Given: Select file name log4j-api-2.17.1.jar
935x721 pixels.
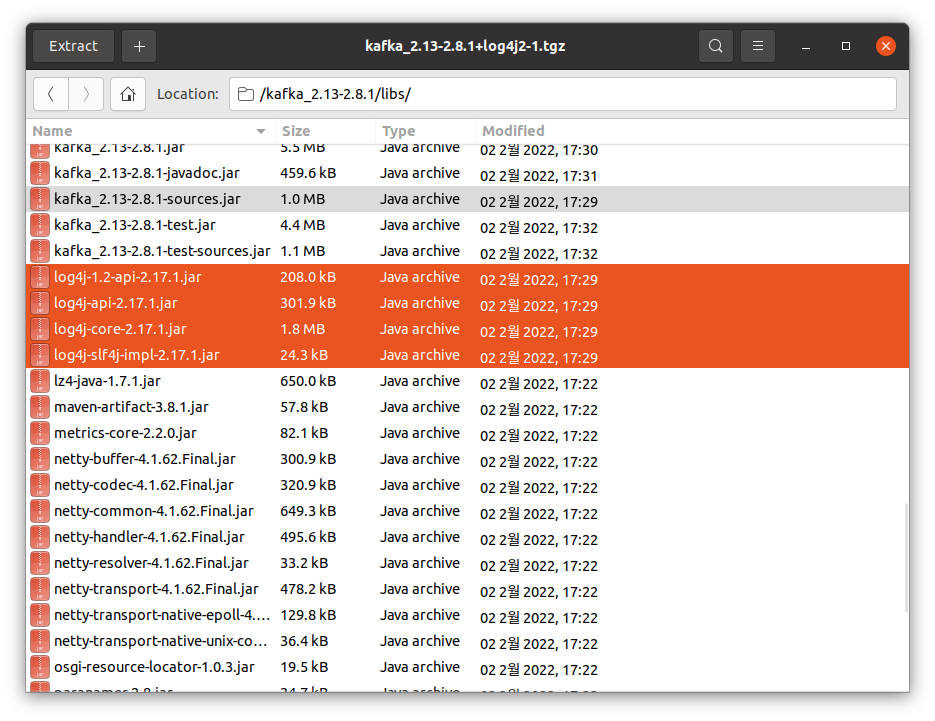Looking at the screenshot, I should [x=116, y=303].
